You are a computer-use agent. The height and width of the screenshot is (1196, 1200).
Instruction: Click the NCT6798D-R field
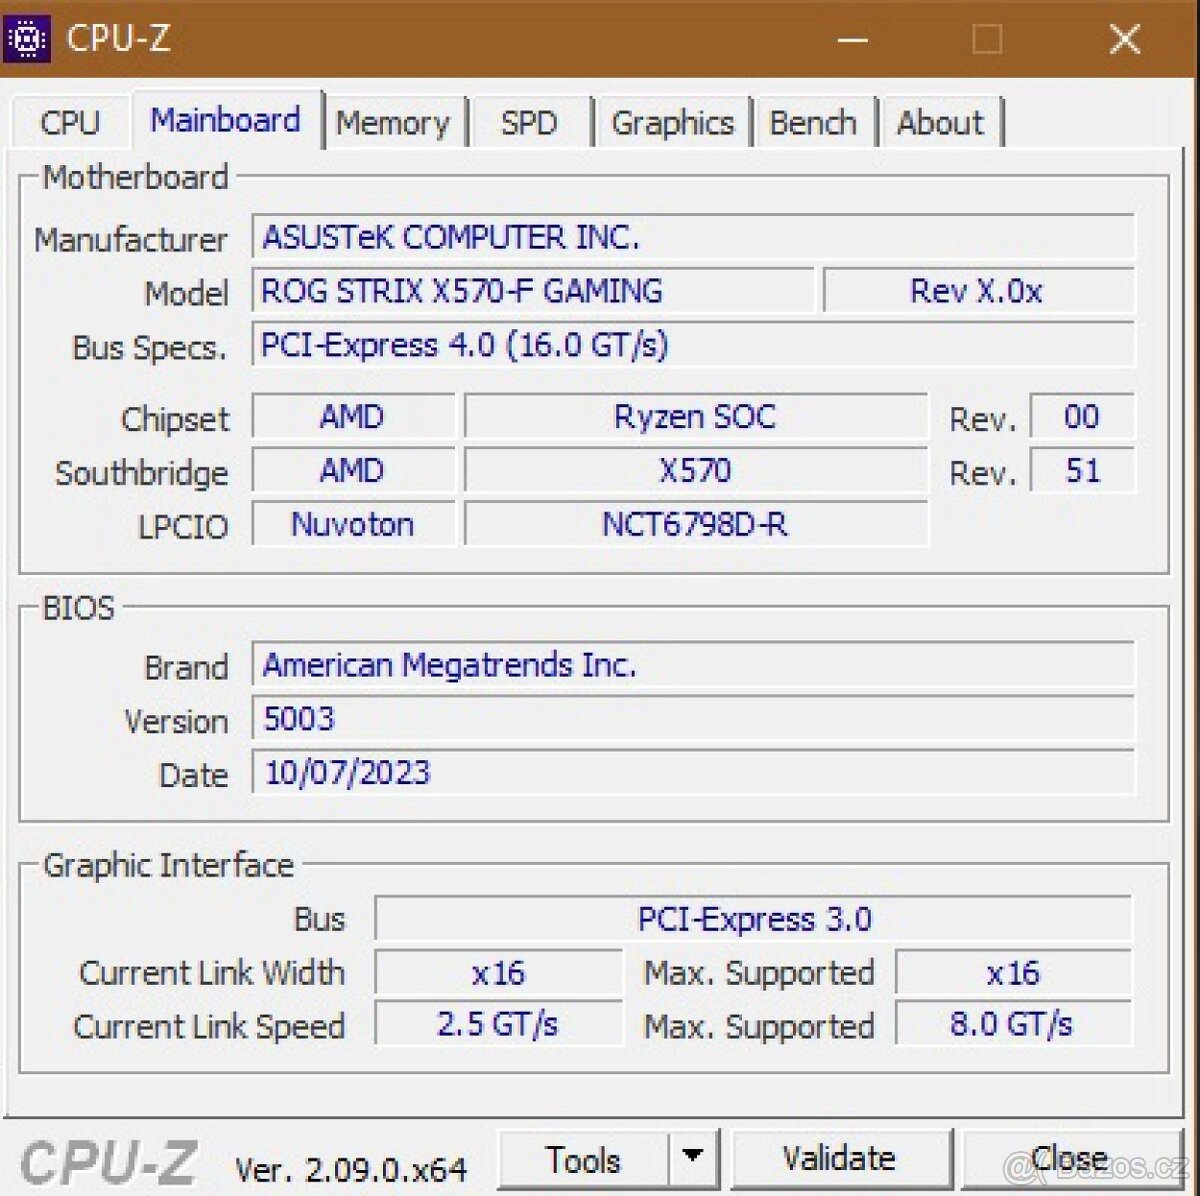click(696, 524)
